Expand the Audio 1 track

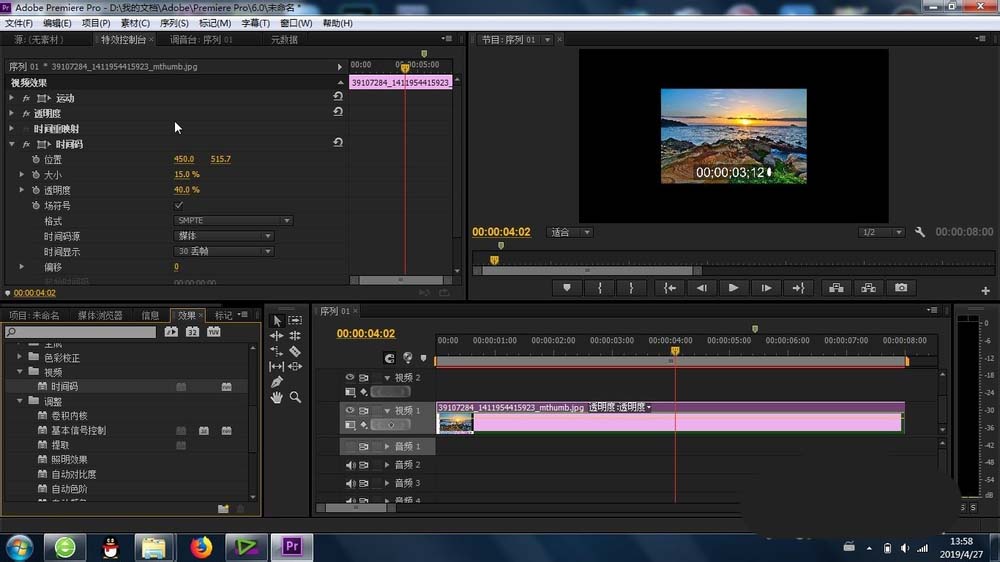pyautogui.click(x=387, y=447)
